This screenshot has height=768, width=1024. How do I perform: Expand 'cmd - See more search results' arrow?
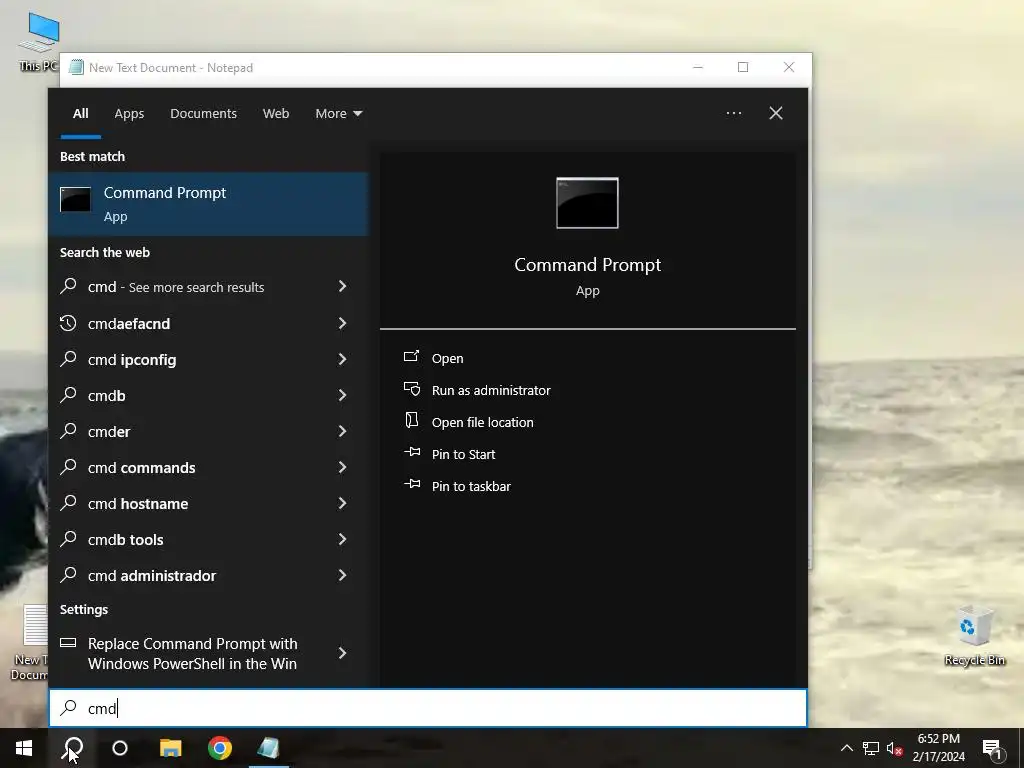[342, 286]
